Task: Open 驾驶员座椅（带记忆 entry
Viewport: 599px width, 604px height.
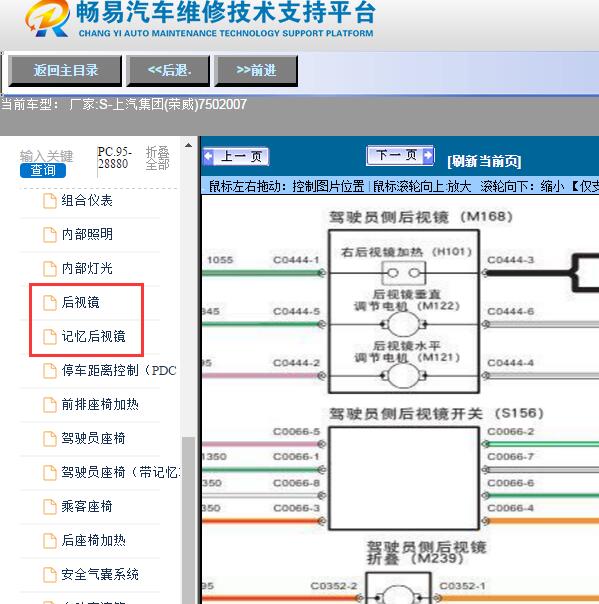Action: [121, 472]
